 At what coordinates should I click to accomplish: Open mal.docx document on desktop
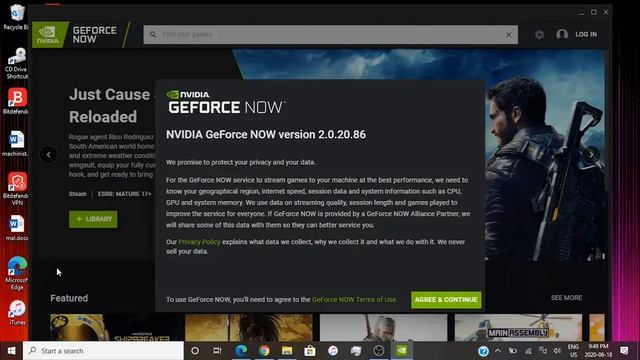[x=16, y=228]
